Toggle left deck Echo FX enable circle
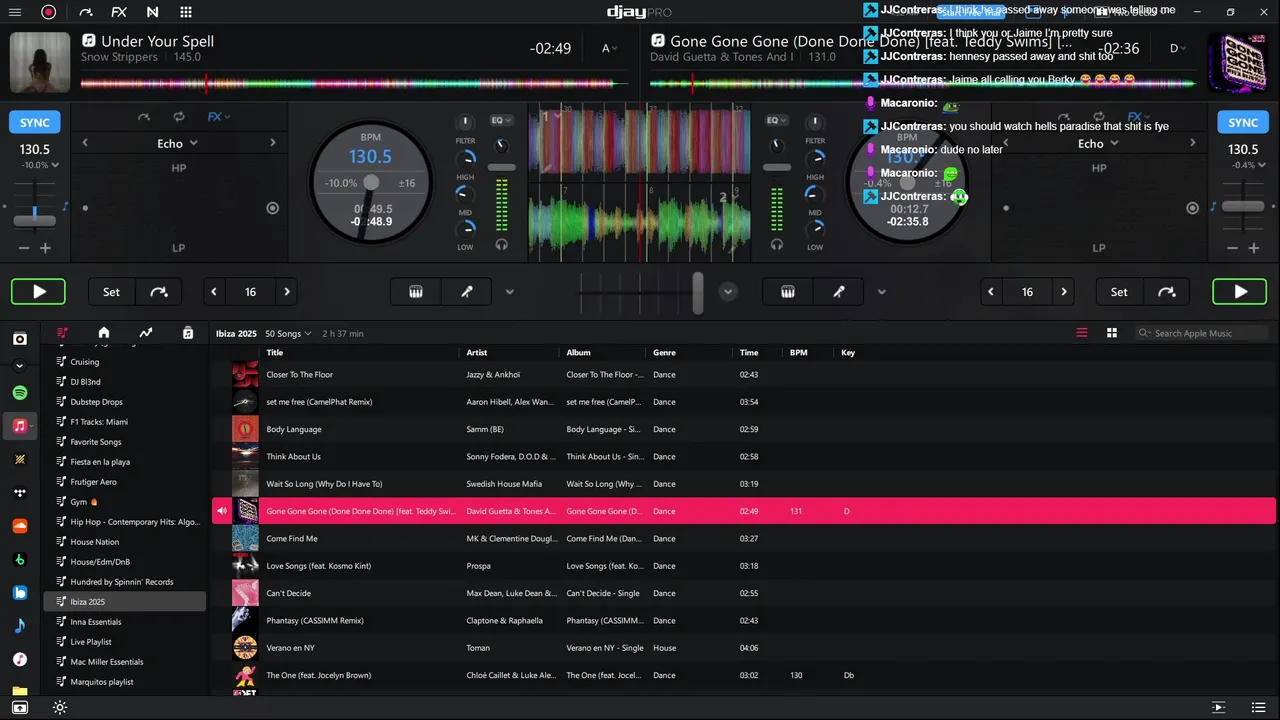 coord(272,208)
